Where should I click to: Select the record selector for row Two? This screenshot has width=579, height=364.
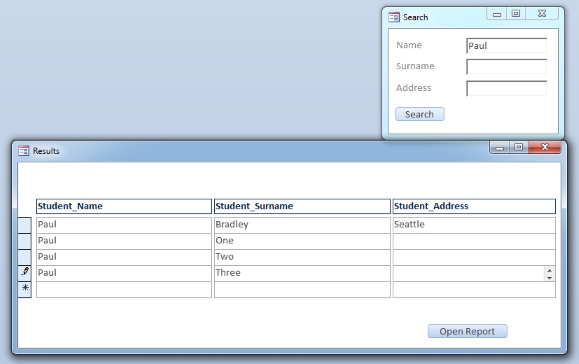pyautogui.click(x=25, y=257)
